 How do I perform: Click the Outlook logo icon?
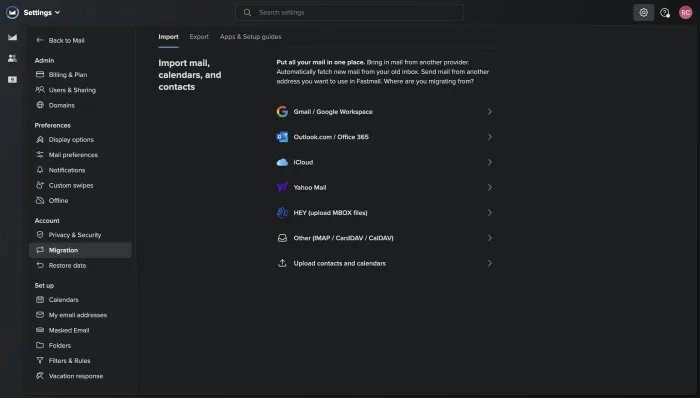tap(282, 137)
